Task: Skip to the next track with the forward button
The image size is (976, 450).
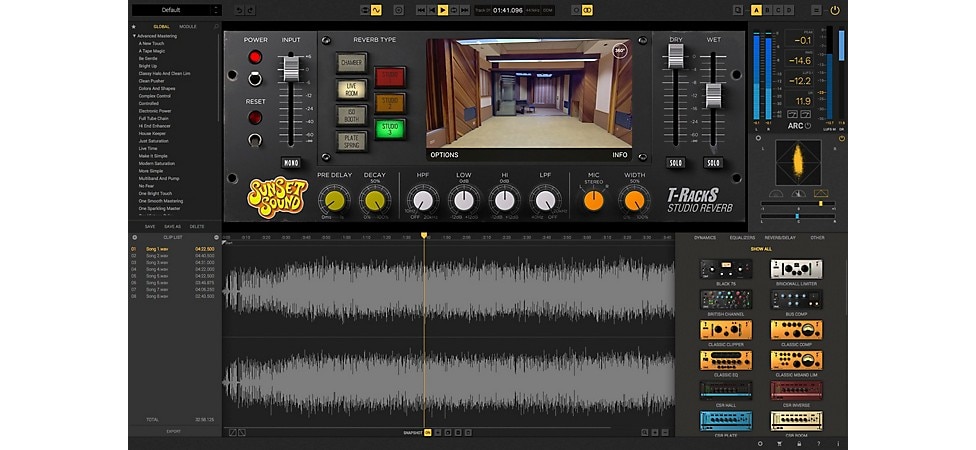Action: (464, 10)
